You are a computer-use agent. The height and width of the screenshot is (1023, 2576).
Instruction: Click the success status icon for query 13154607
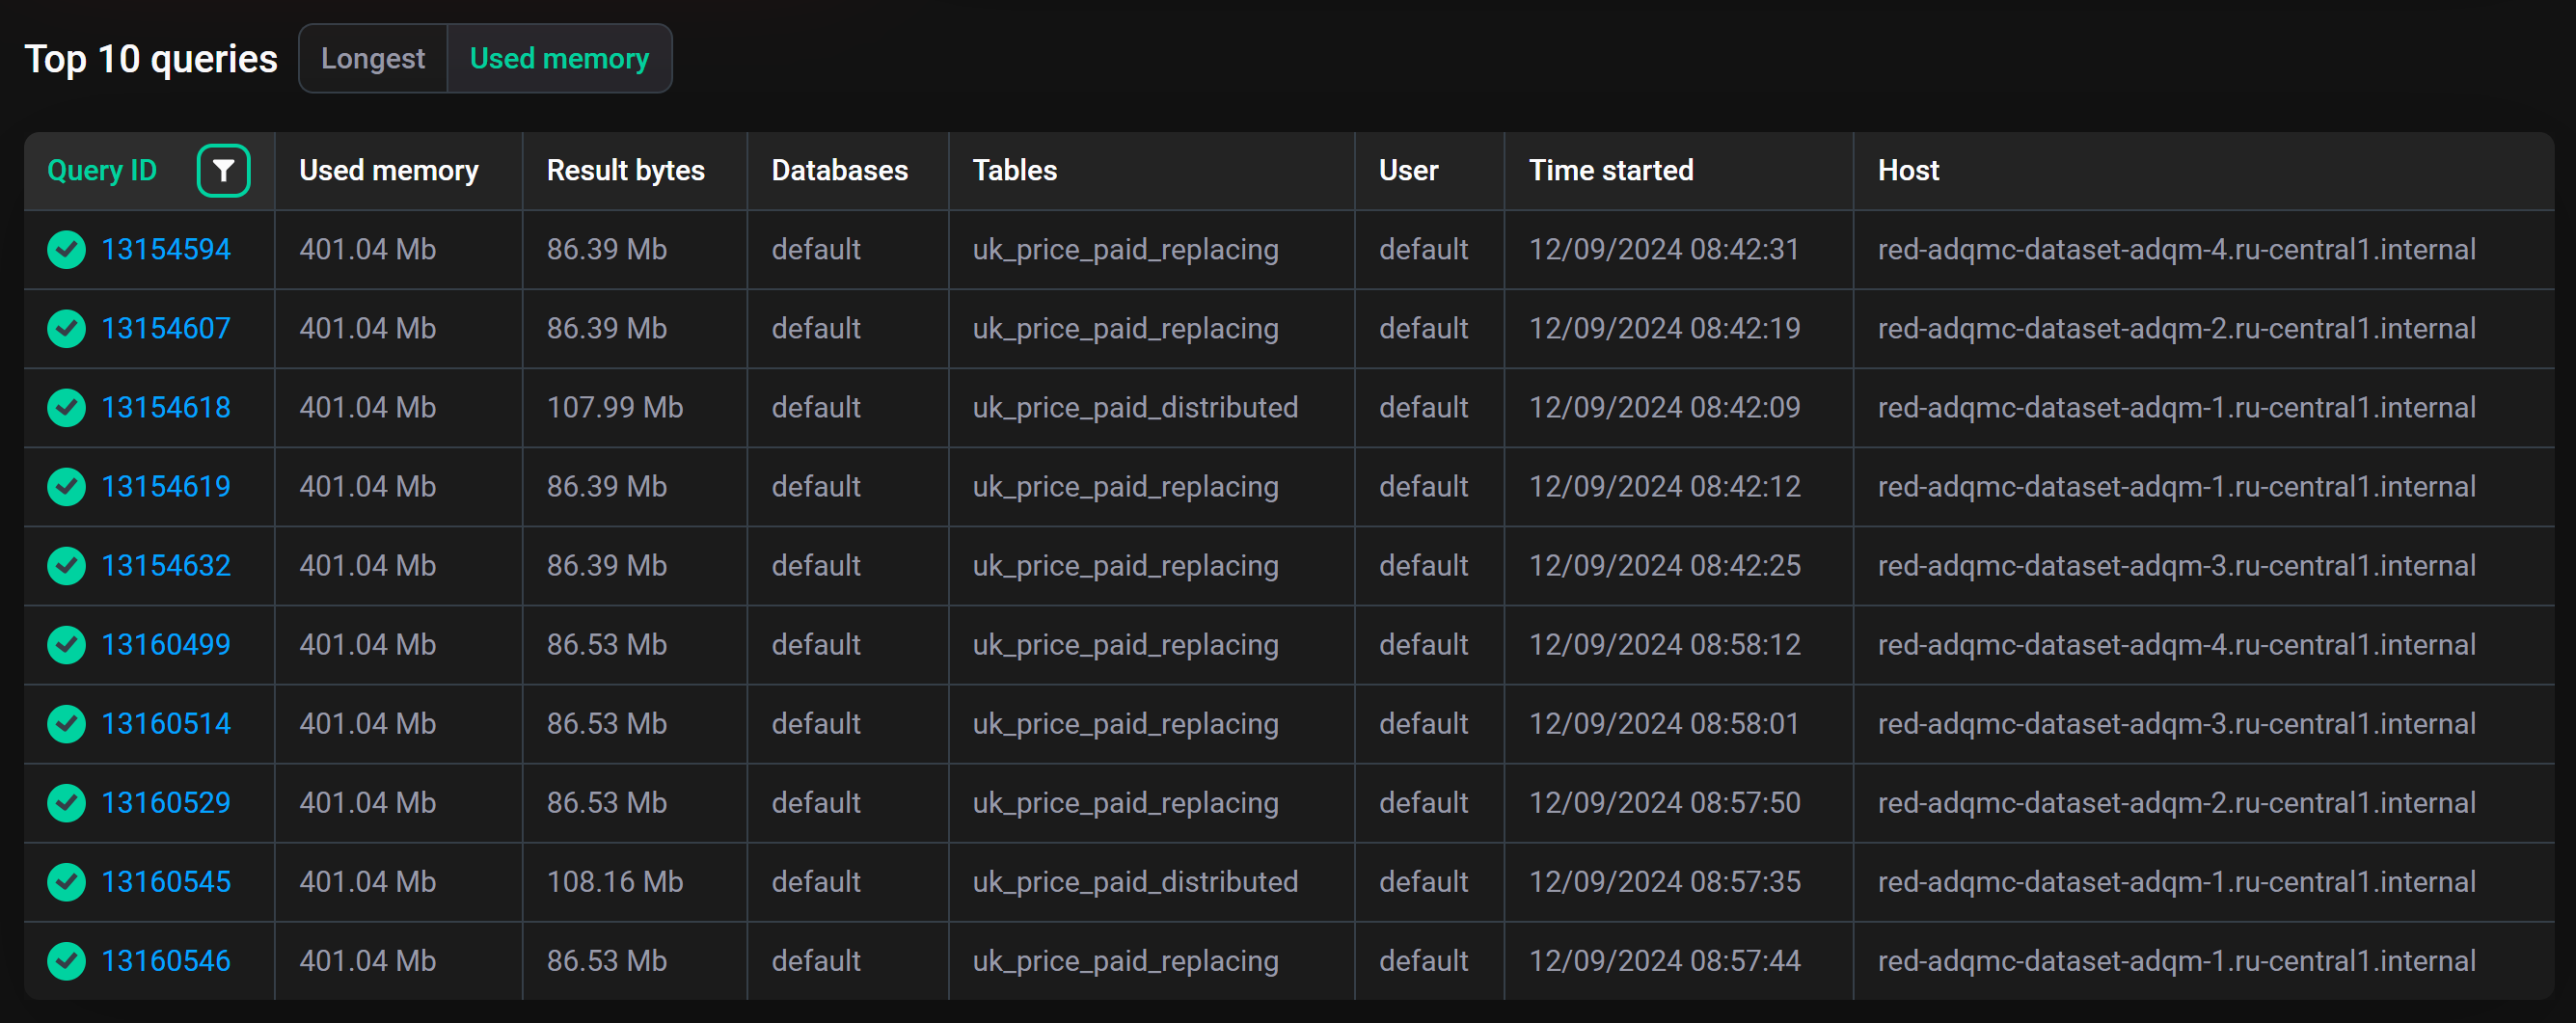point(66,328)
